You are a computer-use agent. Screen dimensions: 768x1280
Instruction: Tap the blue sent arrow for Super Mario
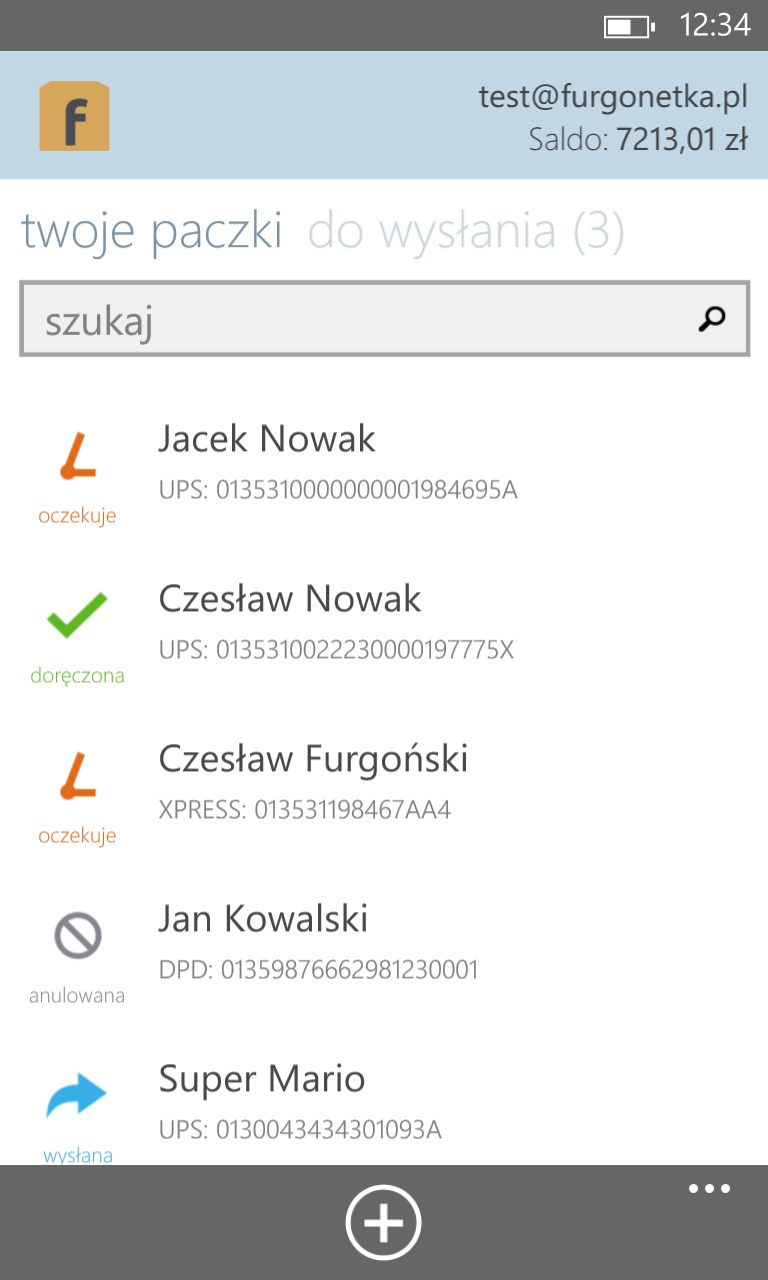(77, 1095)
